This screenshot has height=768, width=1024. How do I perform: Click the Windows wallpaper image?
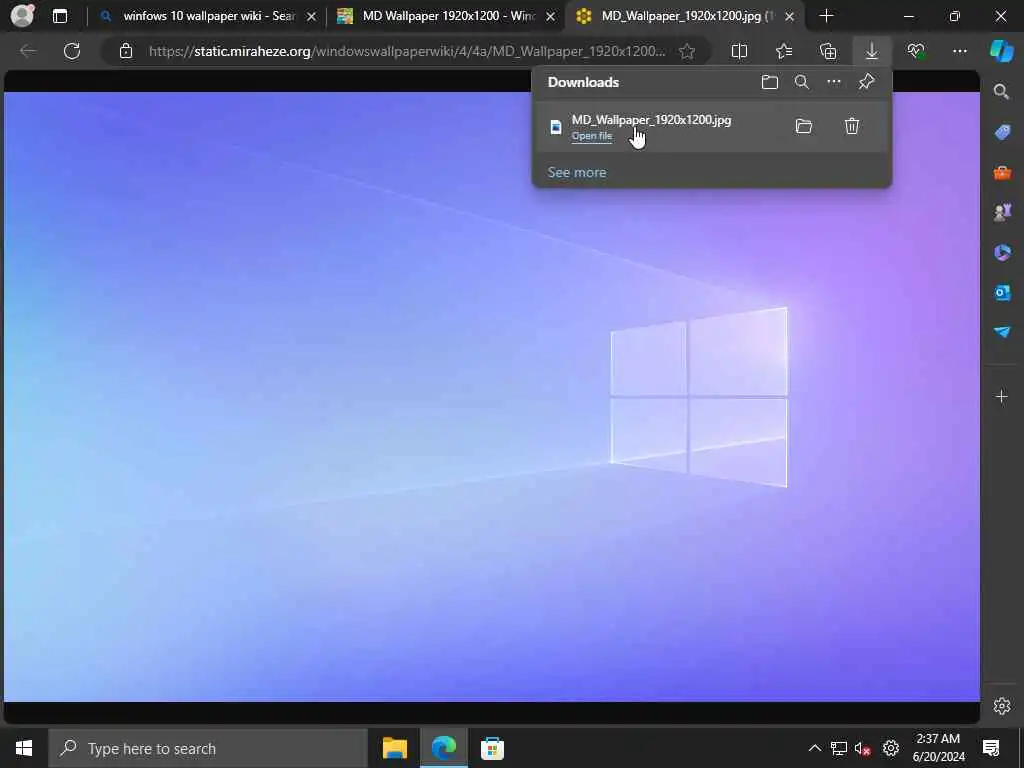[x=492, y=396]
